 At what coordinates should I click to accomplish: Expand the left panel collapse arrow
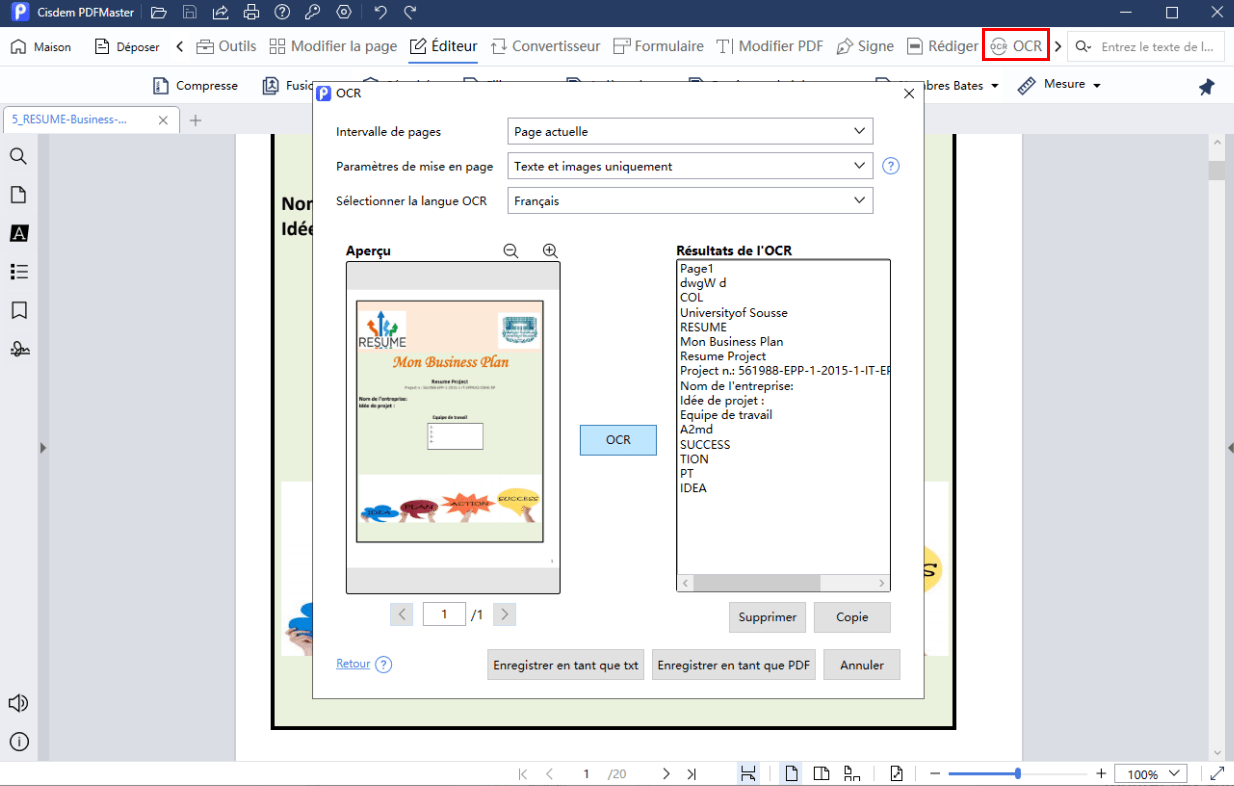(x=43, y=448)
